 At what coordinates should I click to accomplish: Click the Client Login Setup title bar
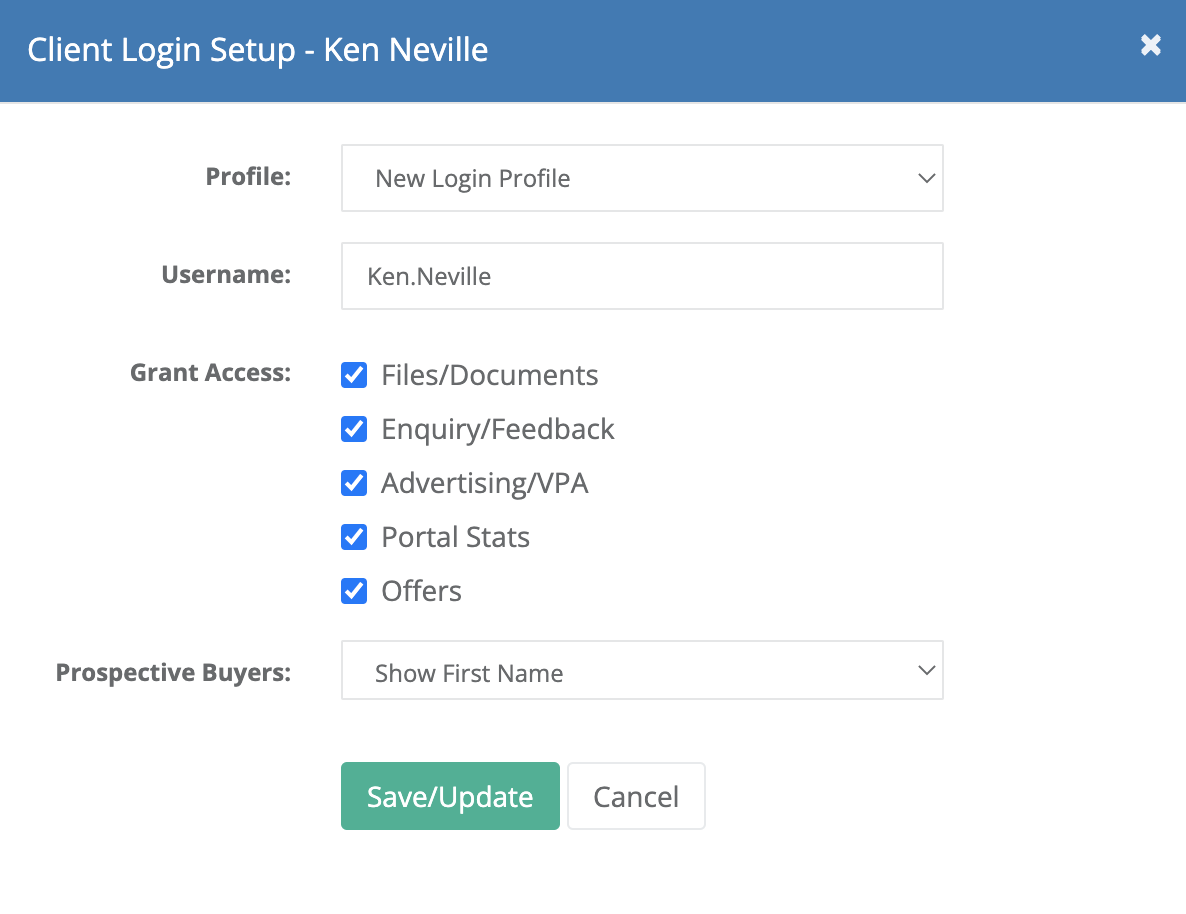pyautogui.click(x=257, y=49)
